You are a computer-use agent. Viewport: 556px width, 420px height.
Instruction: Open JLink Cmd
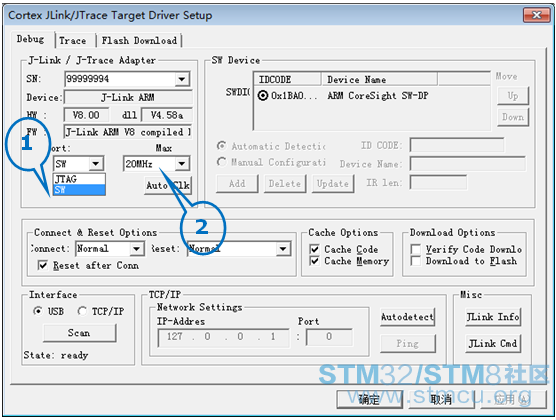click(x=493, y=344)
